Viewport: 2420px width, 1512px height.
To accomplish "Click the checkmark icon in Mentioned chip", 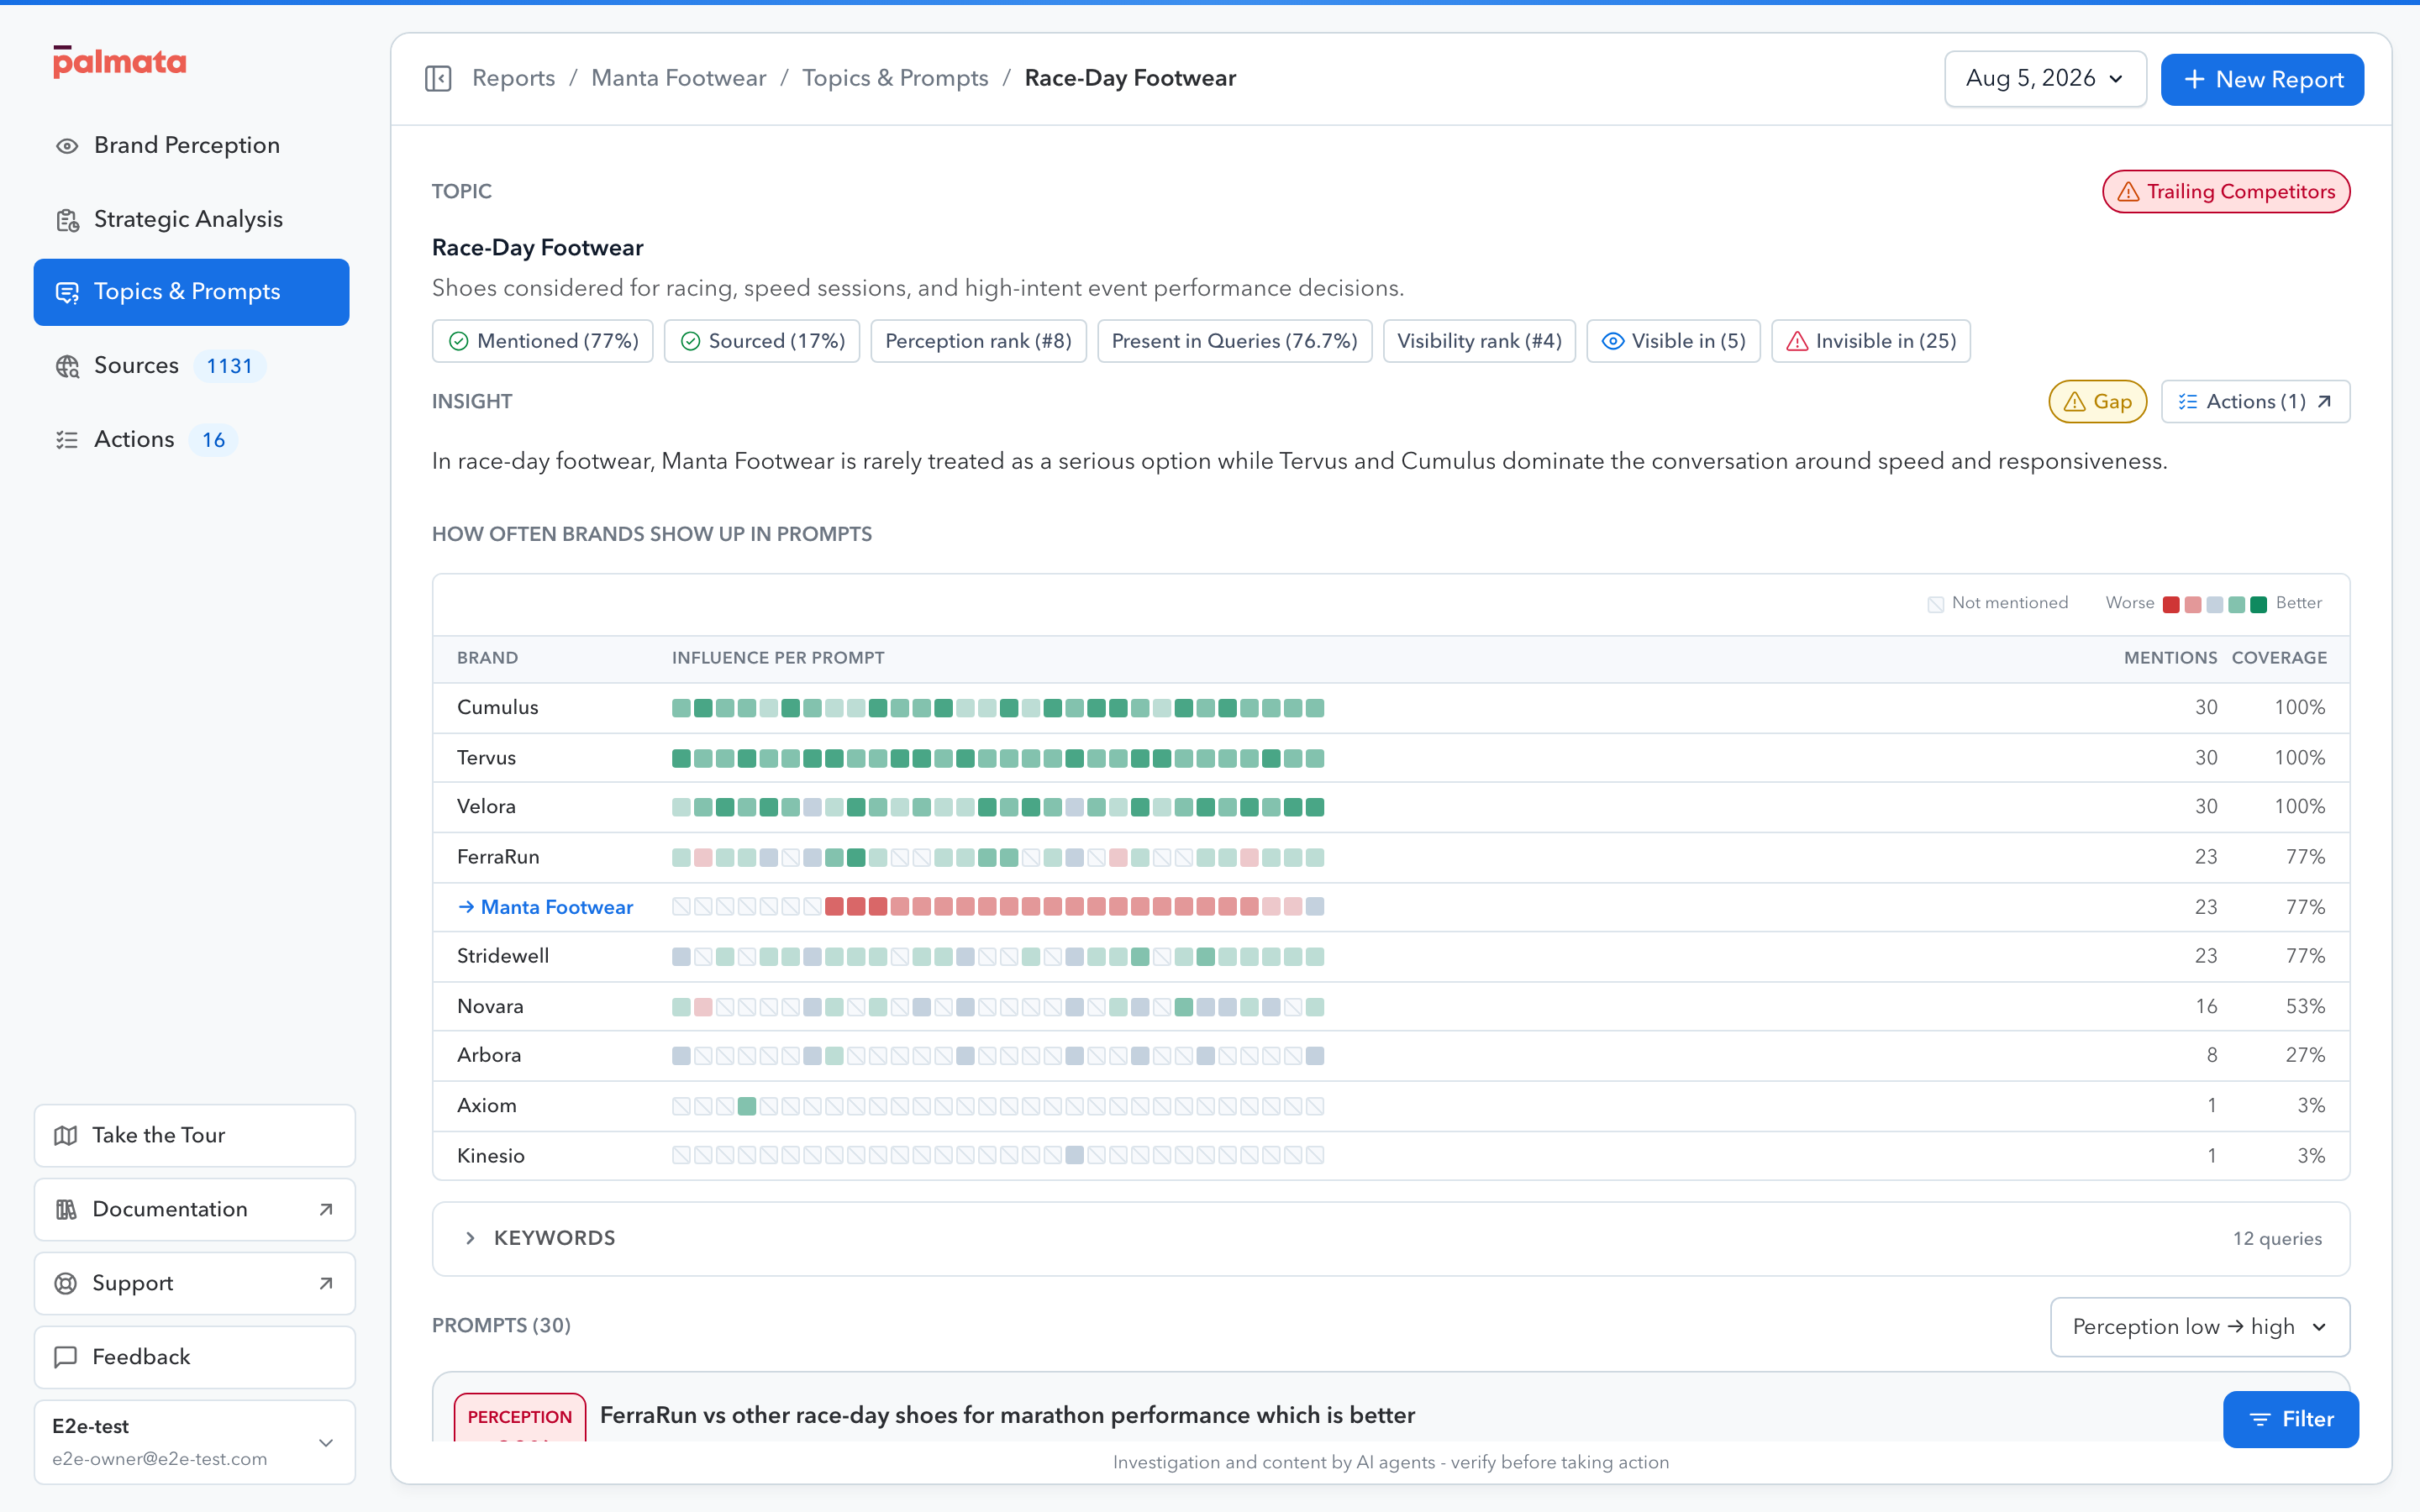I will (459, 342).
